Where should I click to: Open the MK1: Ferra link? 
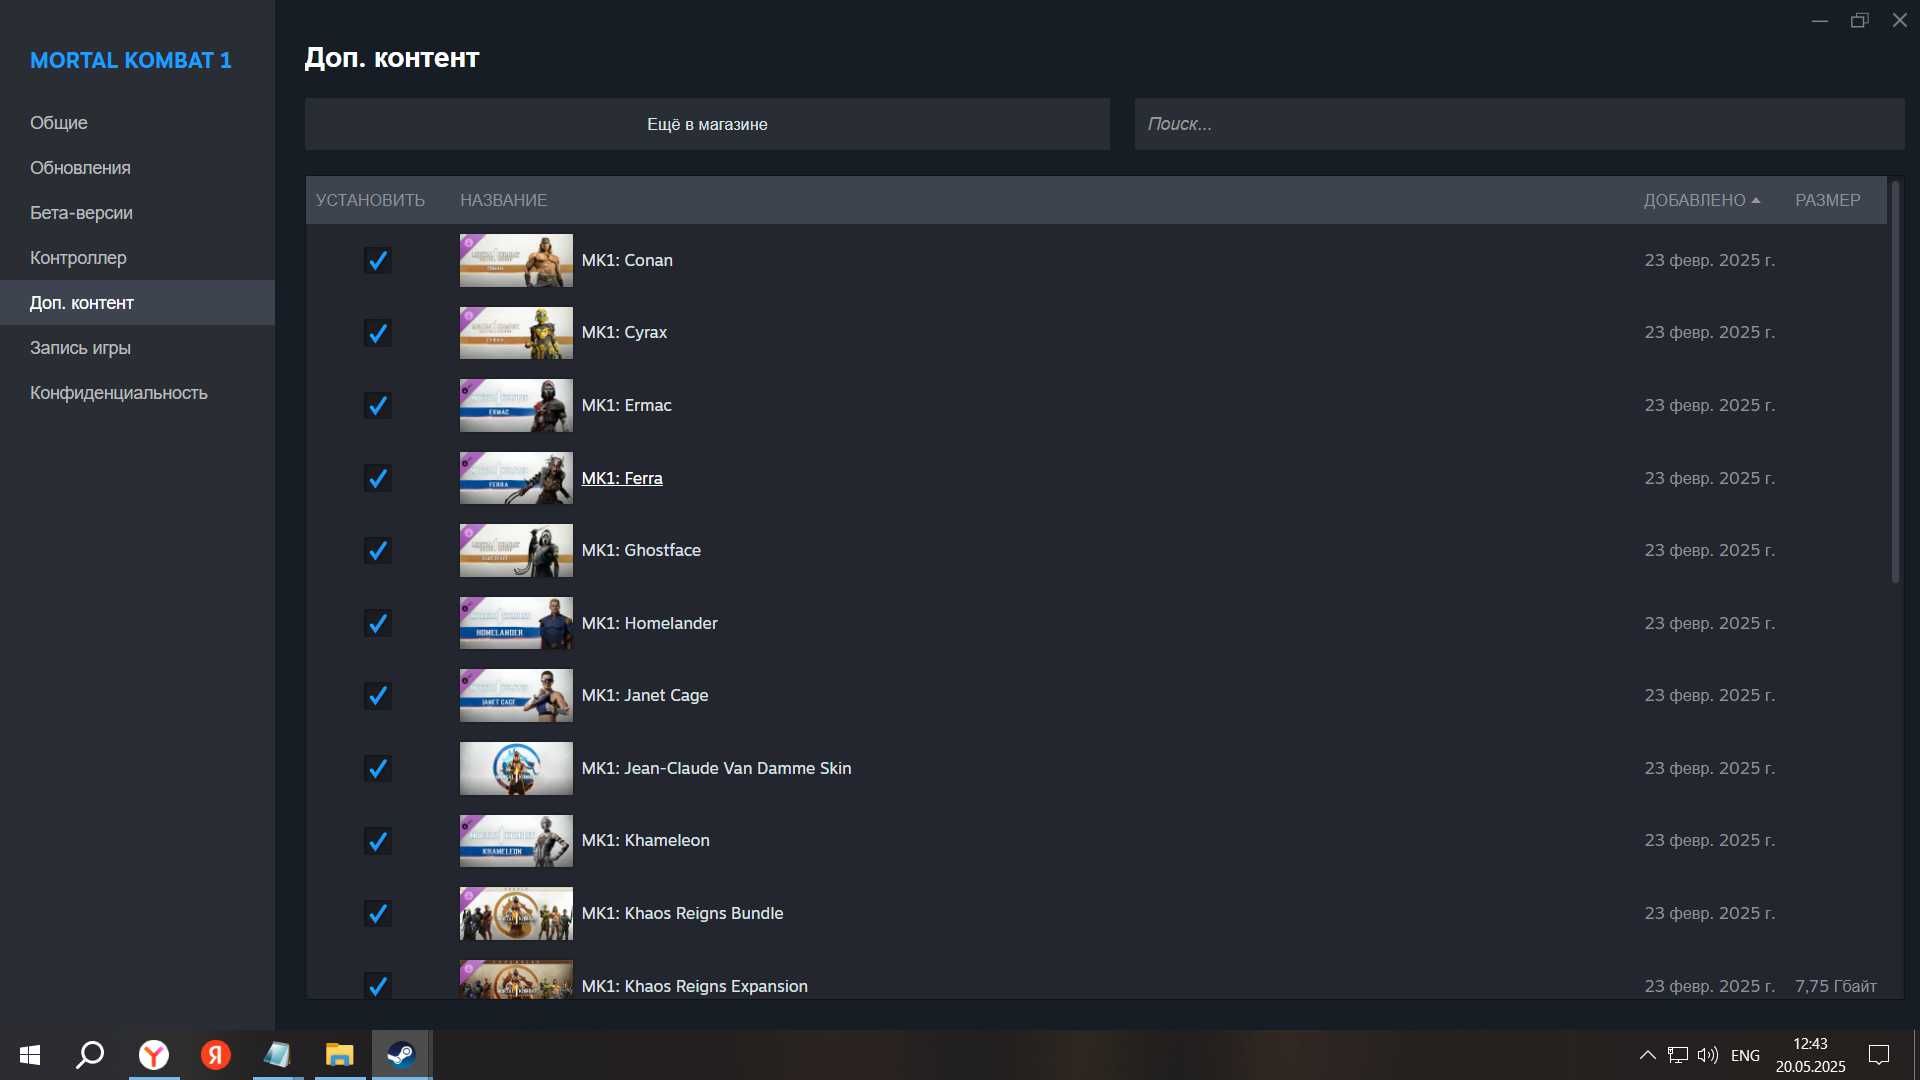[x=622, y=478]
